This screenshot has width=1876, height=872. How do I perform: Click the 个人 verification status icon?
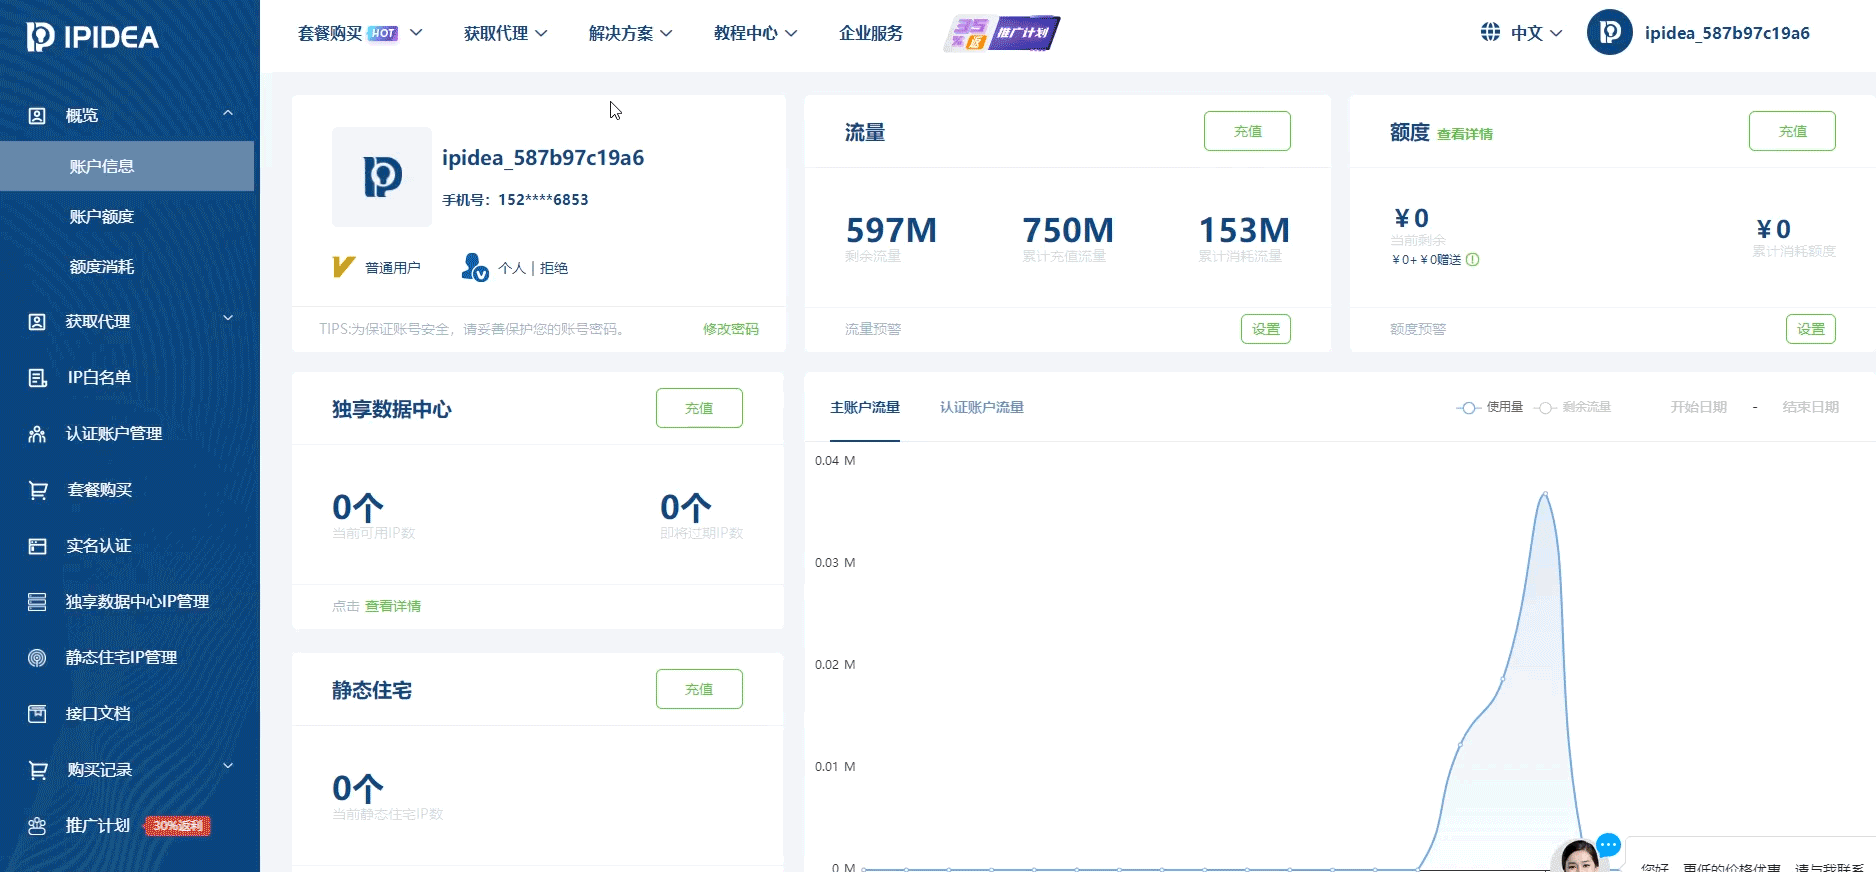click(x=474, y=267)
